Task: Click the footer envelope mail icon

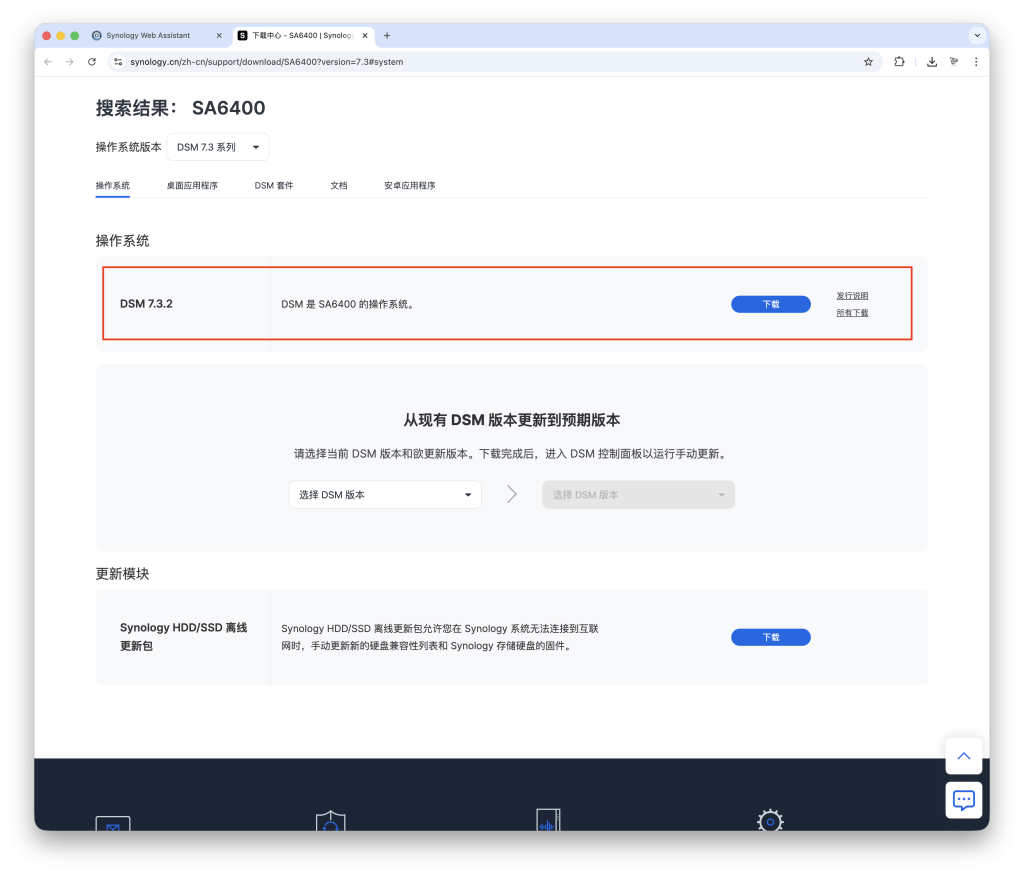Action: [x=113, y=823]
